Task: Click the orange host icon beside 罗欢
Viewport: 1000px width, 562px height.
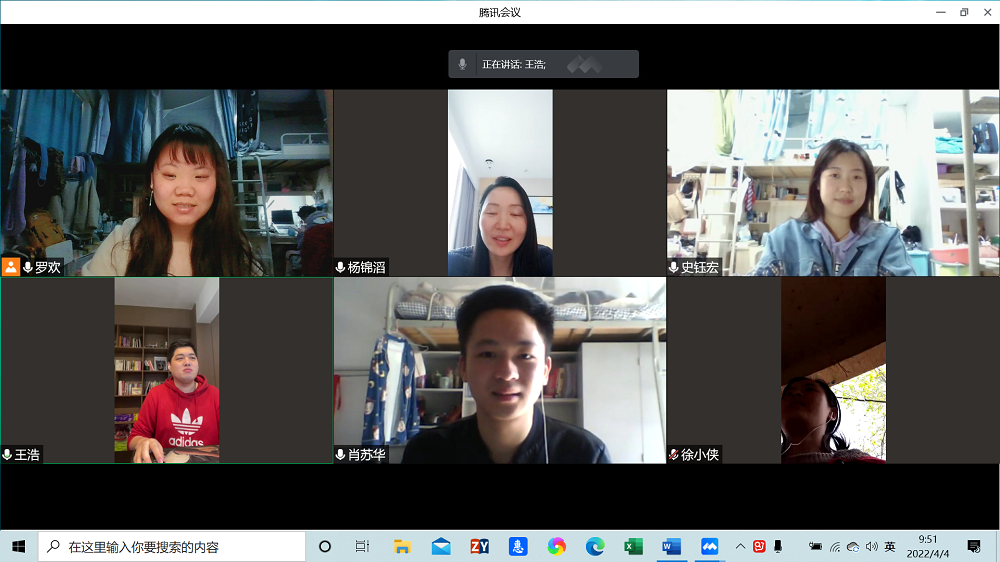Action: pyautogui.click(x=11, y=267)
